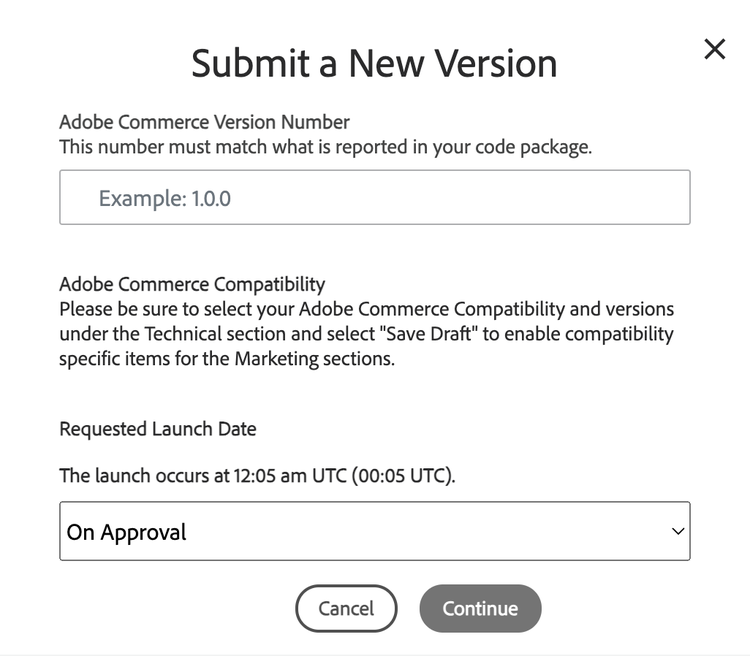750x656 pixels.
Task: Click the "Requested Launch Date" label
Action: pos(158,429)
